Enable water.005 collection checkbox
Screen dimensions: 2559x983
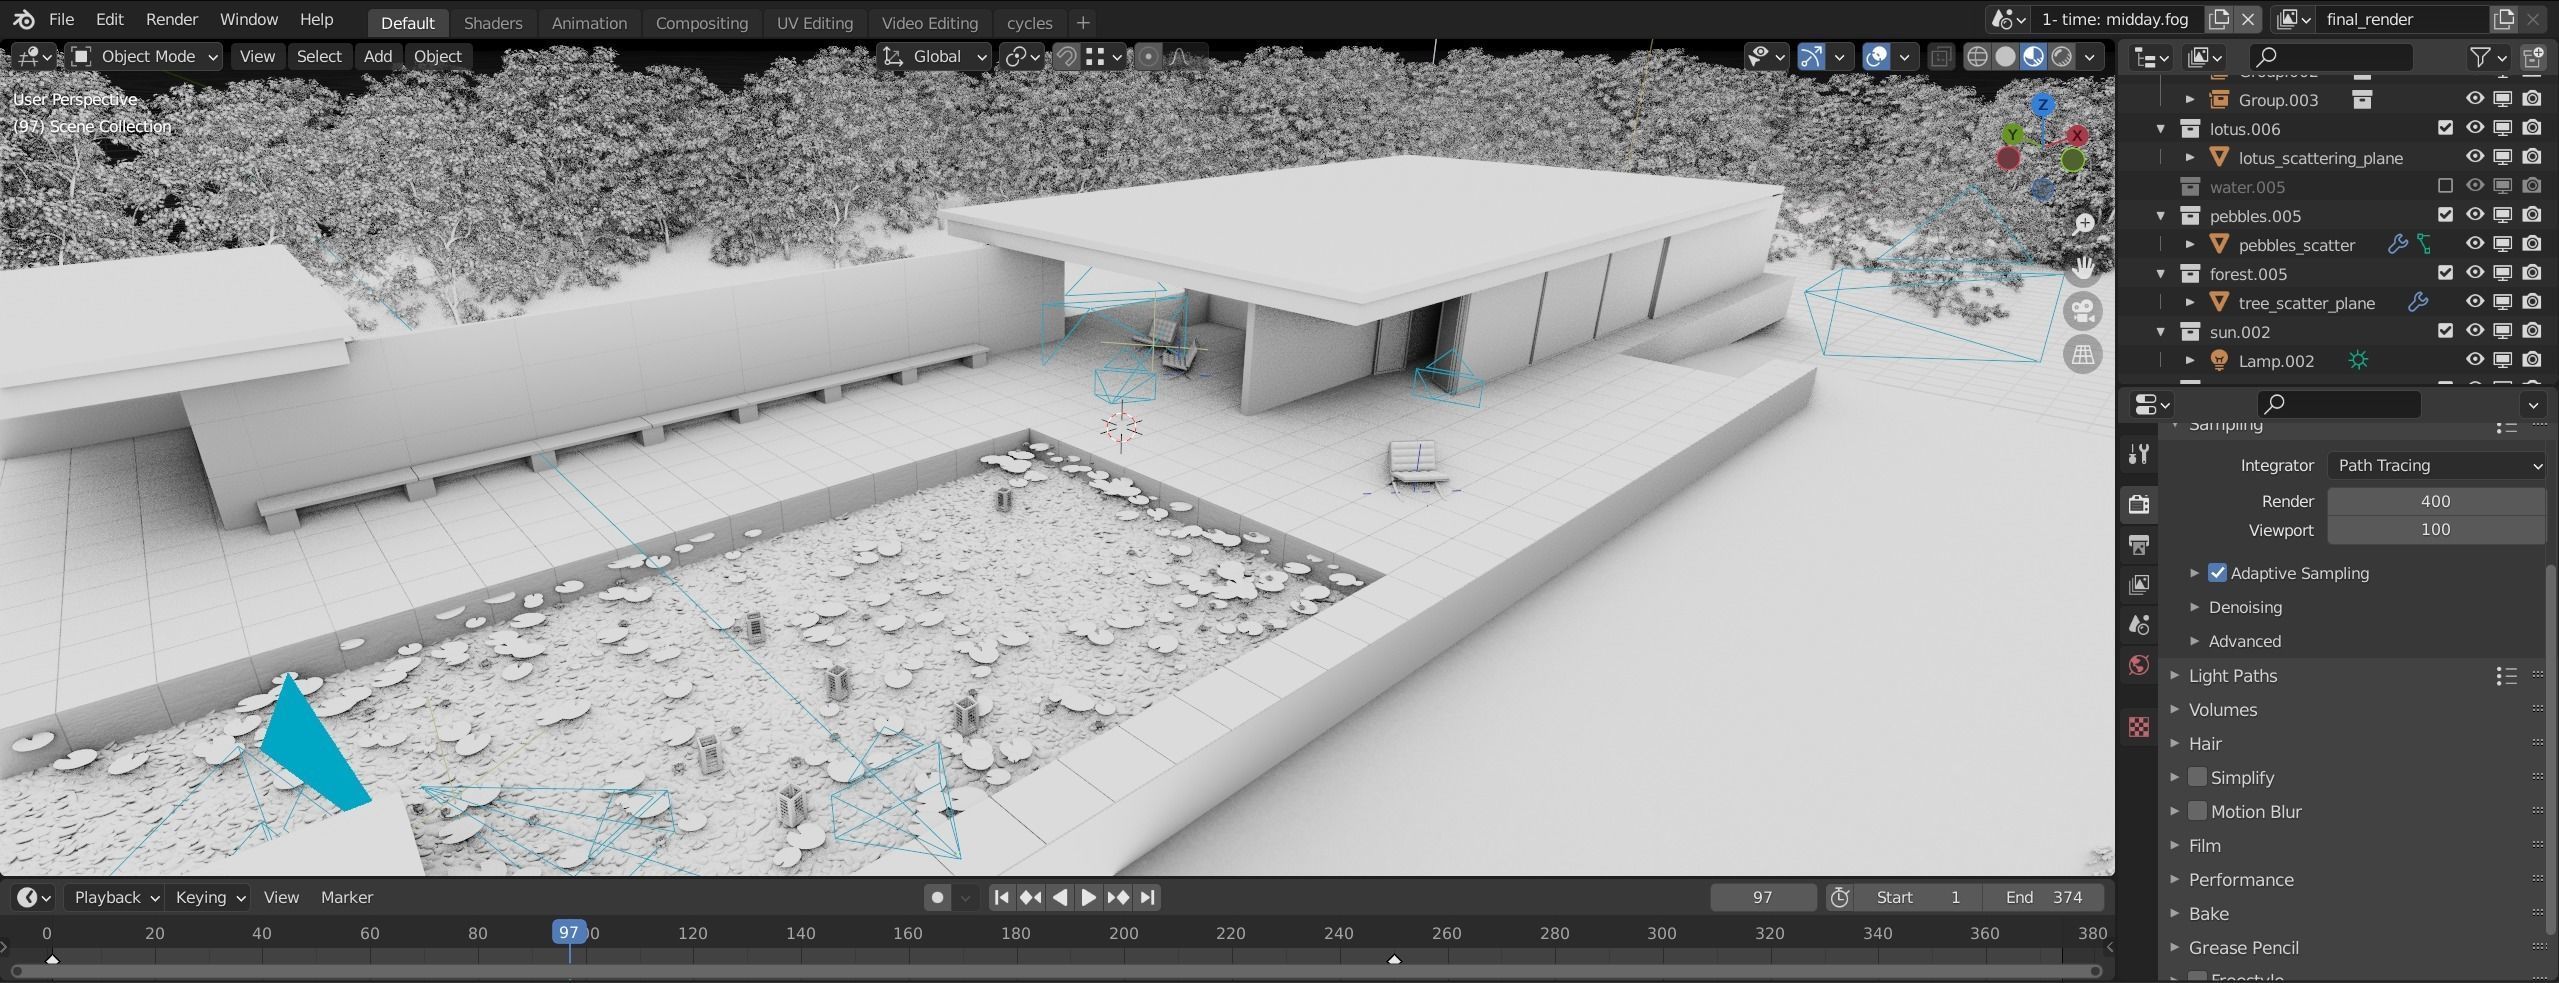click(x=2445, y=186)
